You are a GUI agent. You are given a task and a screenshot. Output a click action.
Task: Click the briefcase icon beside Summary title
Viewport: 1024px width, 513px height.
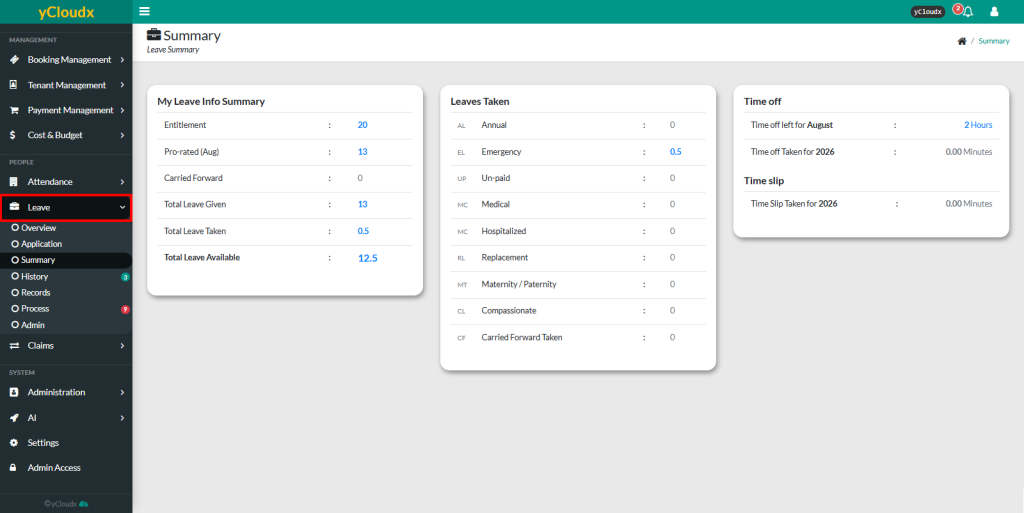[x=153, y=35]
